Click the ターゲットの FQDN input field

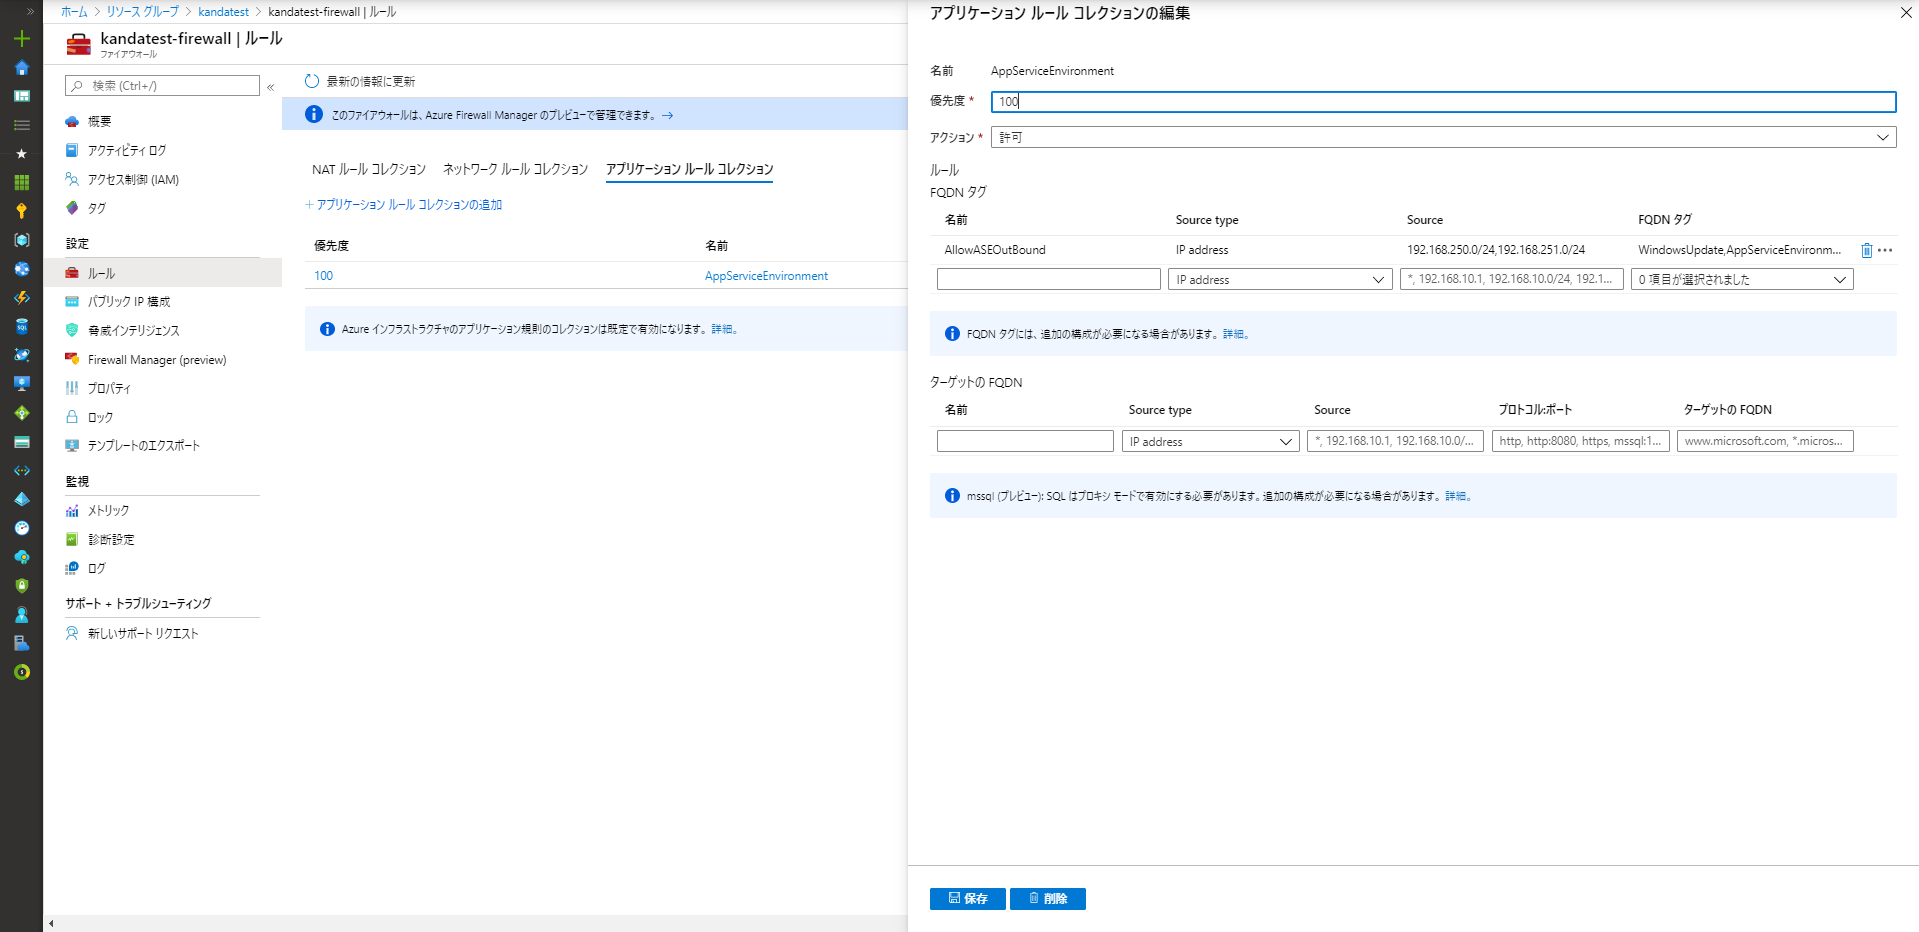1764,441
